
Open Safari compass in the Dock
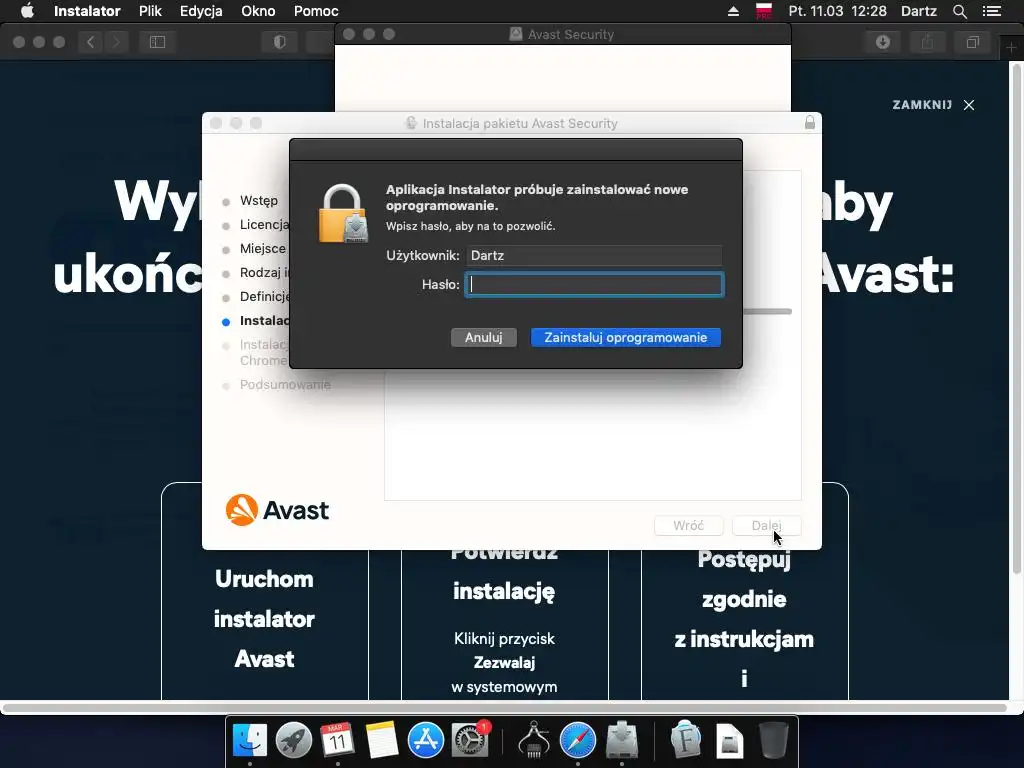pyautogui.click(x=578, y=741)
